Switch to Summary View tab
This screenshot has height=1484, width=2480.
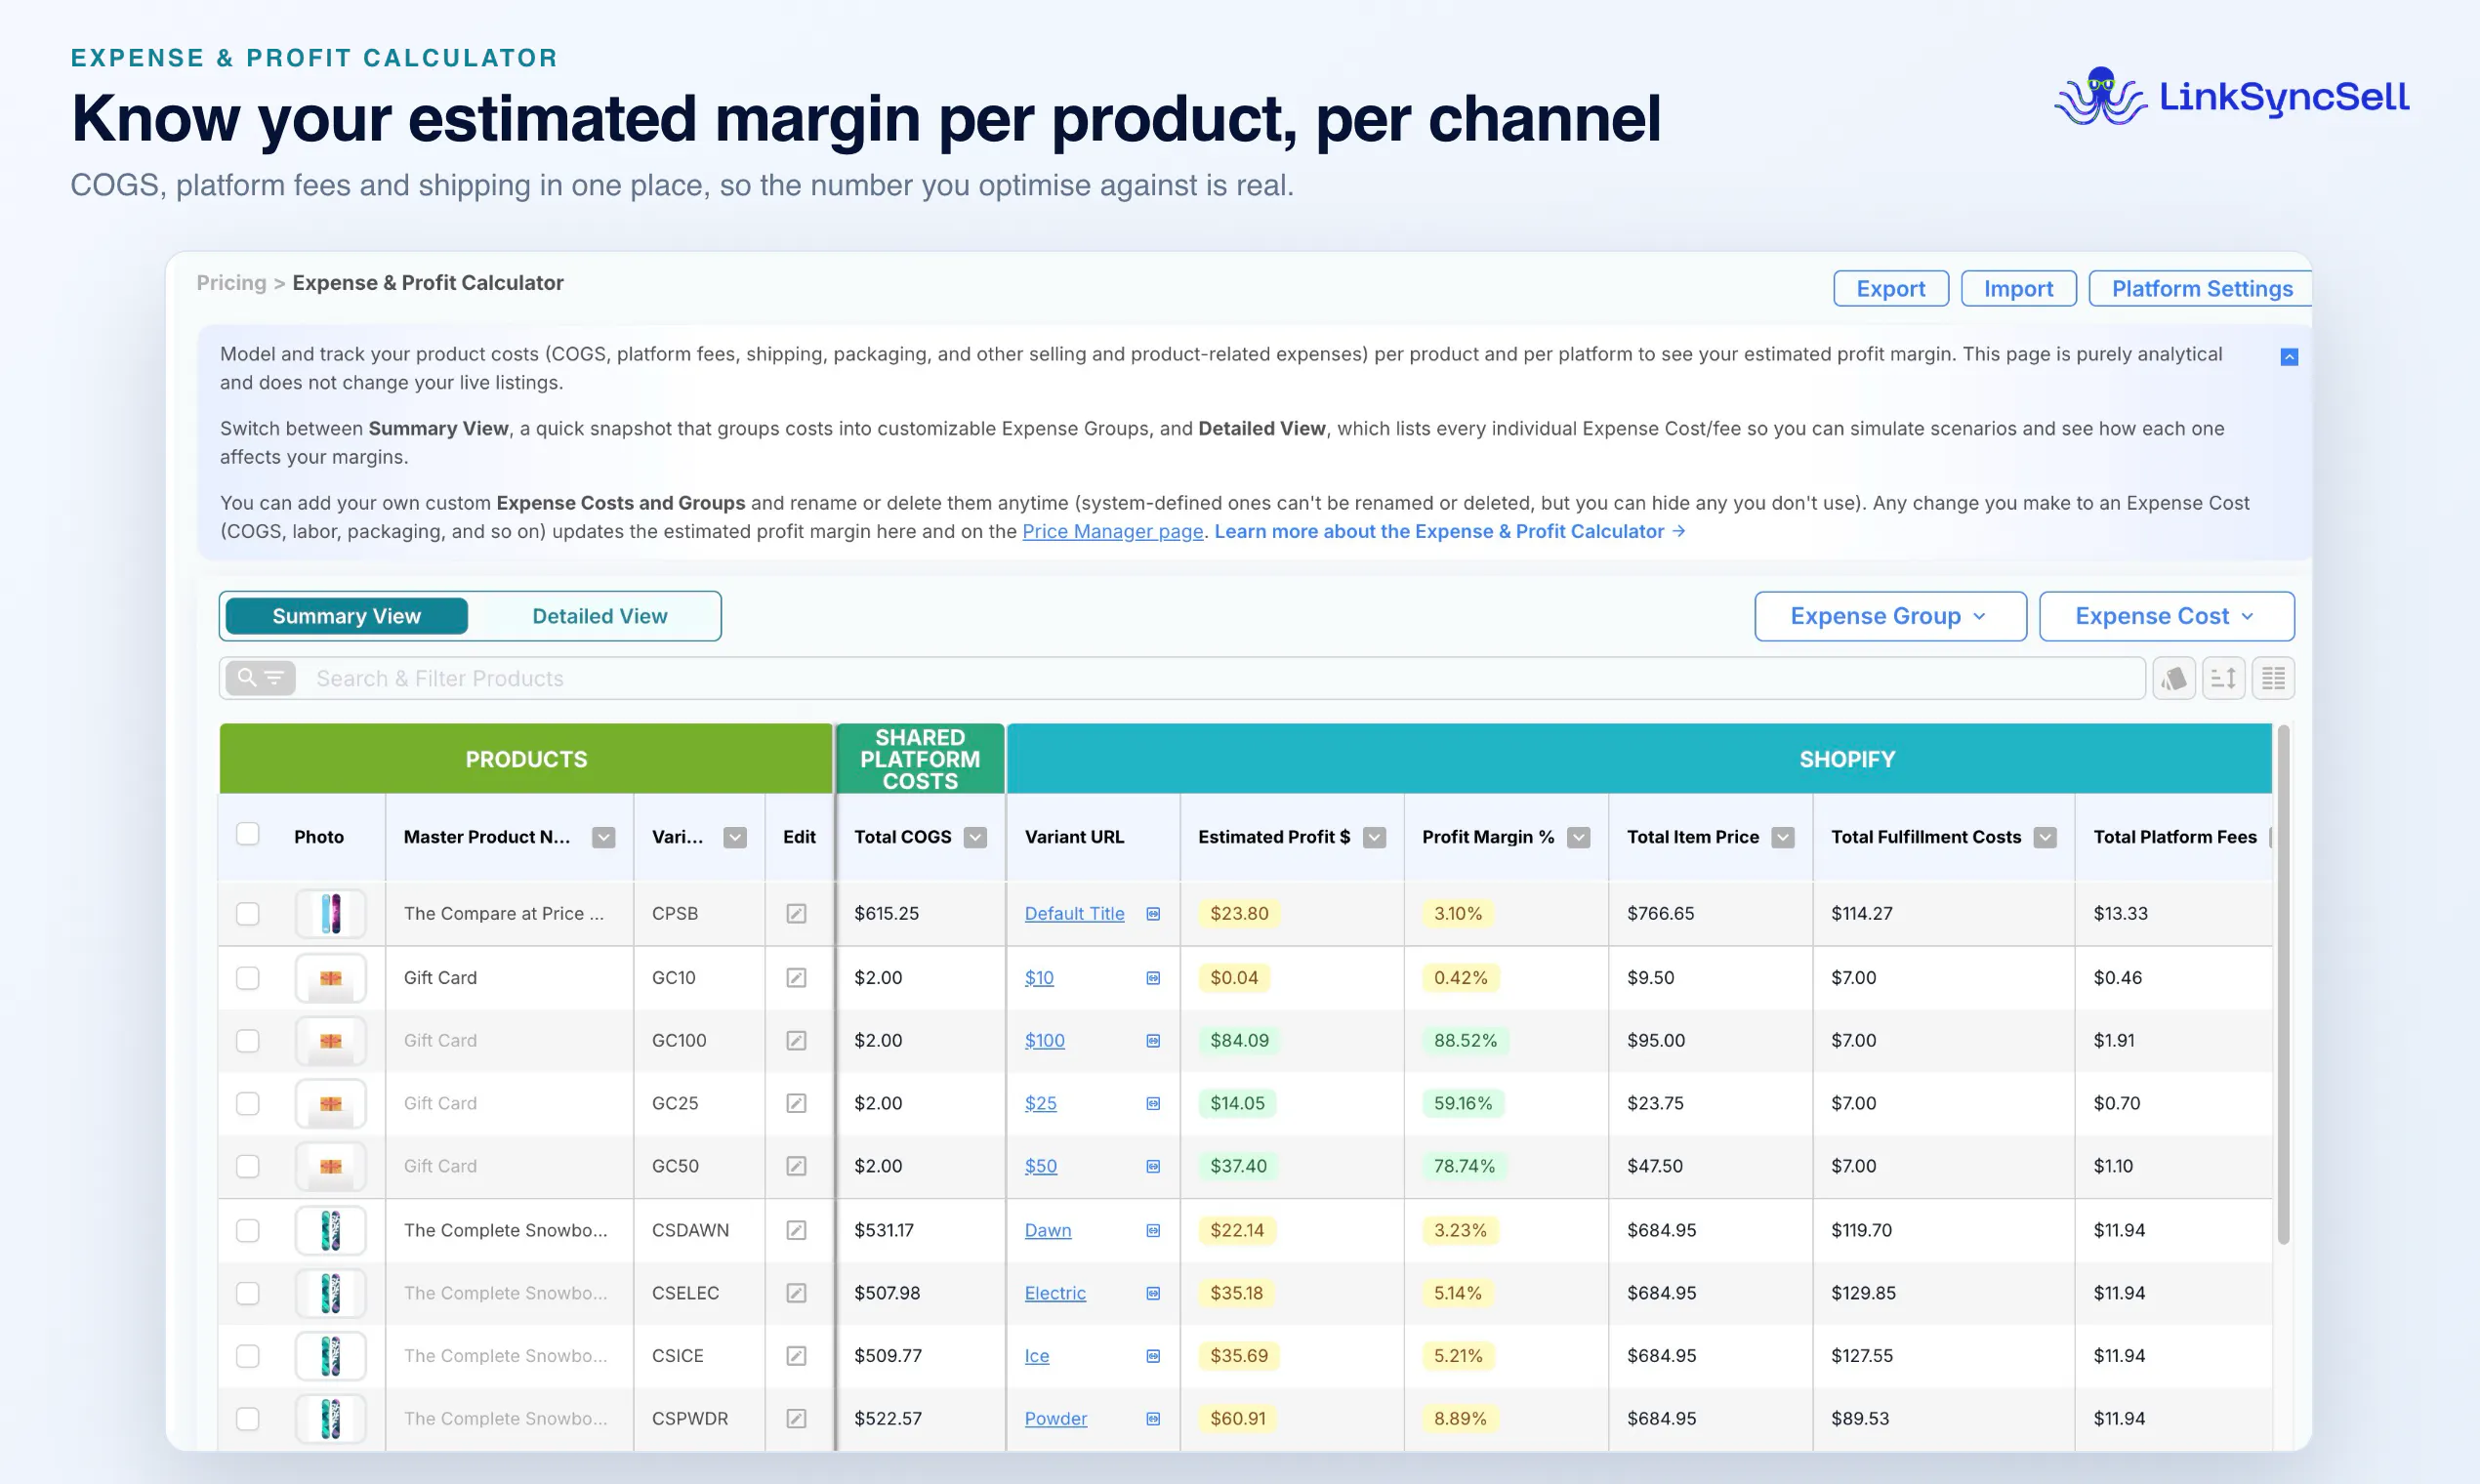[346, 616]
